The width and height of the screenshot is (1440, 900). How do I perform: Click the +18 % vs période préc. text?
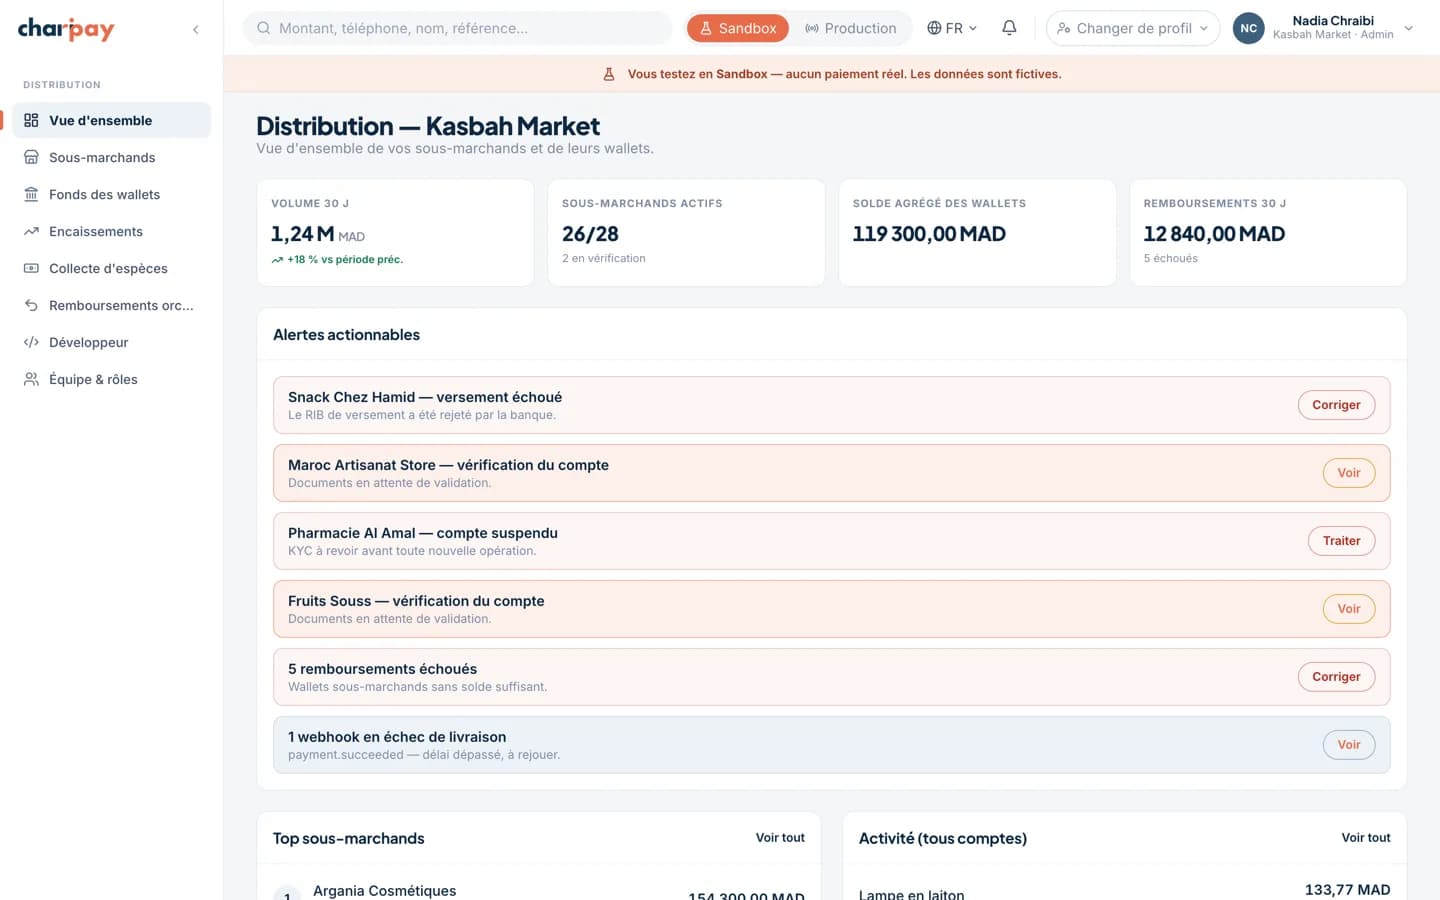(345, 260)
